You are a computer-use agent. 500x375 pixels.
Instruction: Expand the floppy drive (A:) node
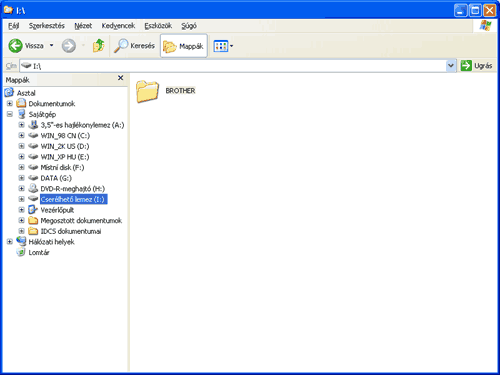[x=21, y=125]
